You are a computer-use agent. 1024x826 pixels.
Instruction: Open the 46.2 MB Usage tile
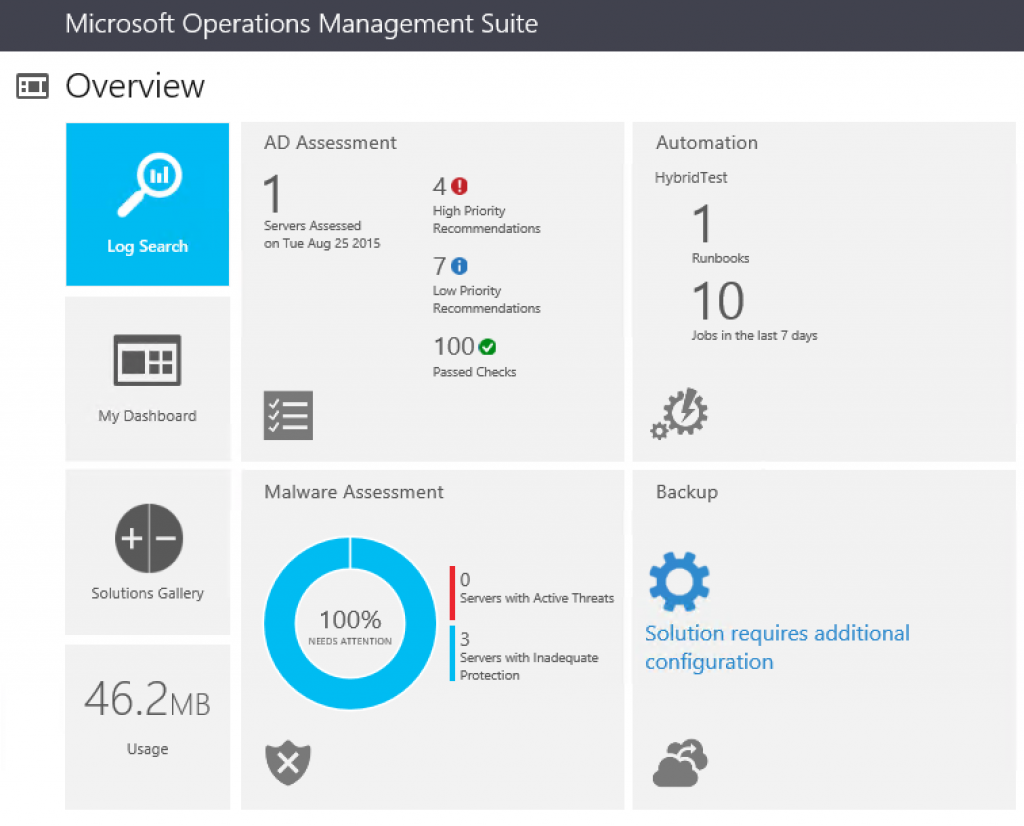click(148, 727)
